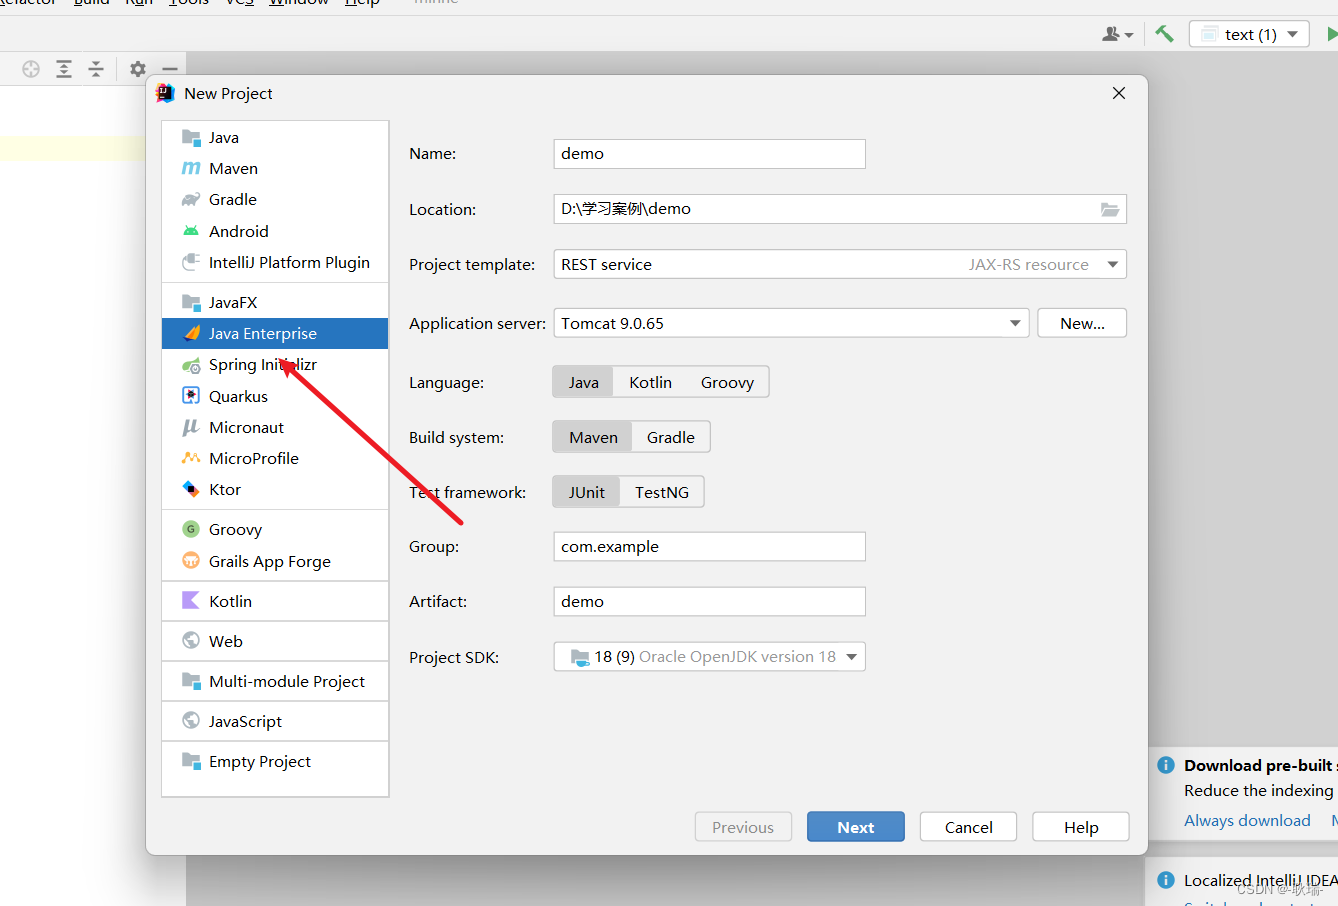The height and width of the screenshot is (906, 1338).
Task: Open the Application server dropdown
Action: (x=791, y=323)
